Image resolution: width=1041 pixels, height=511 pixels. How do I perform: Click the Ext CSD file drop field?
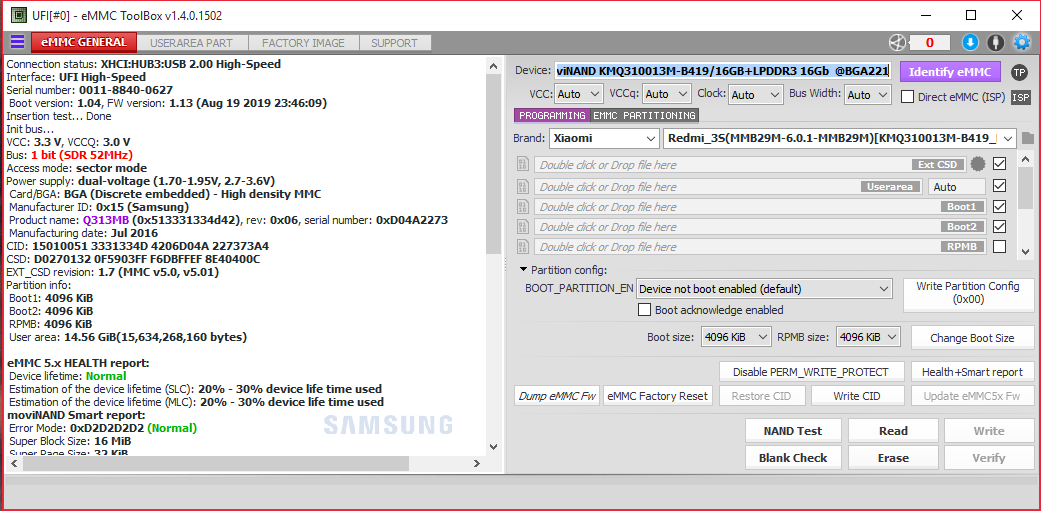(x=750, y=164)
